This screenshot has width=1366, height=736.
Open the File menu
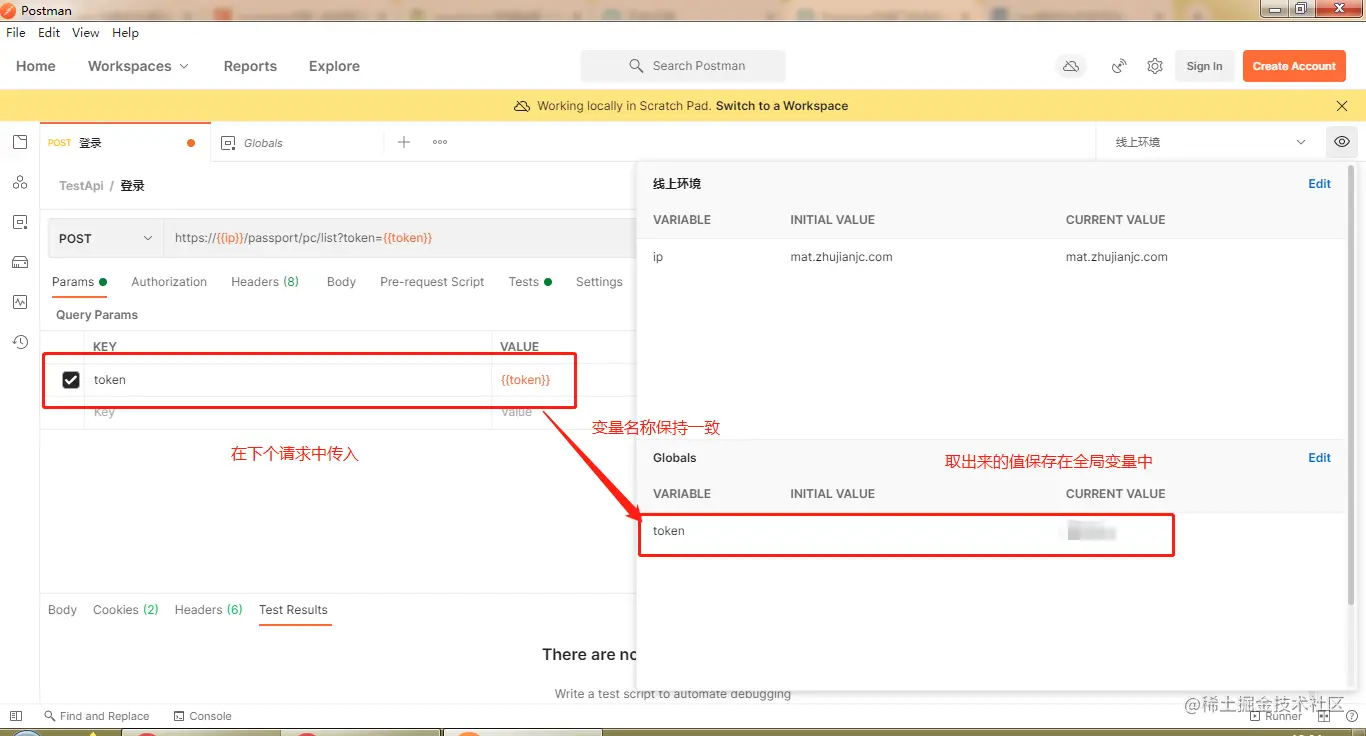pyautogui.click(x=16, y=33)
